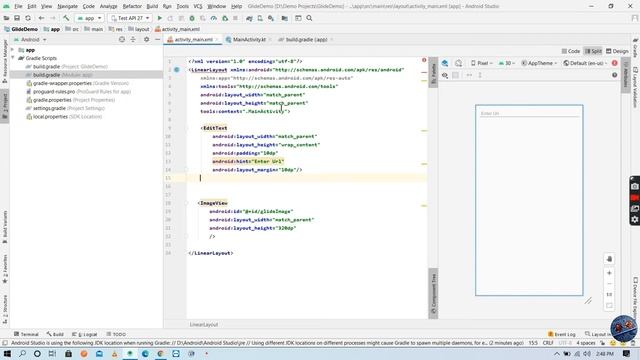Open the Default (en-us) locale dropdown
640x360 pixels.
[585, 63]
